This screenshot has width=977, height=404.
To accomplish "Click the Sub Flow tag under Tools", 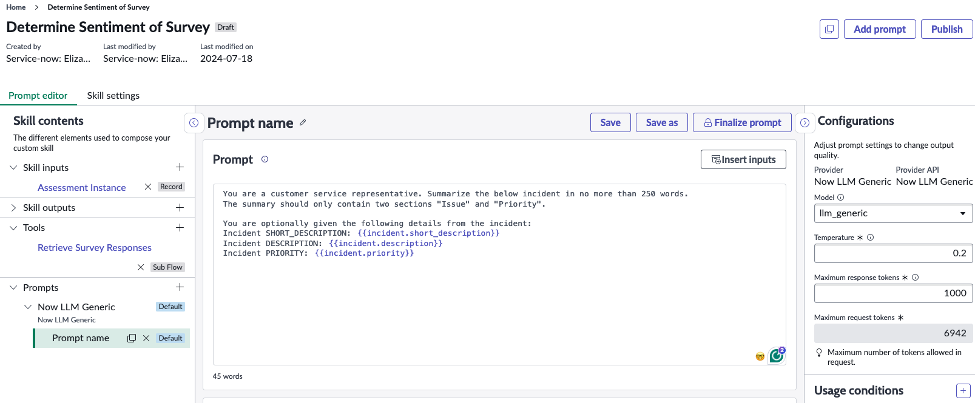I will click(x=168, y=267).
